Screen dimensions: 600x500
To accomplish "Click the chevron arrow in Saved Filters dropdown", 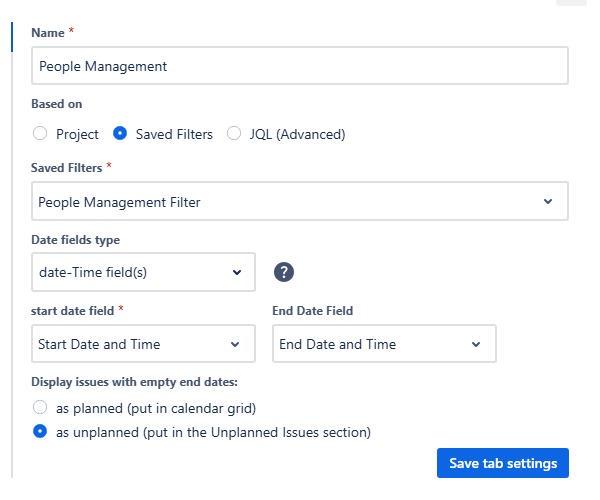I will click(x=548, y=202).
